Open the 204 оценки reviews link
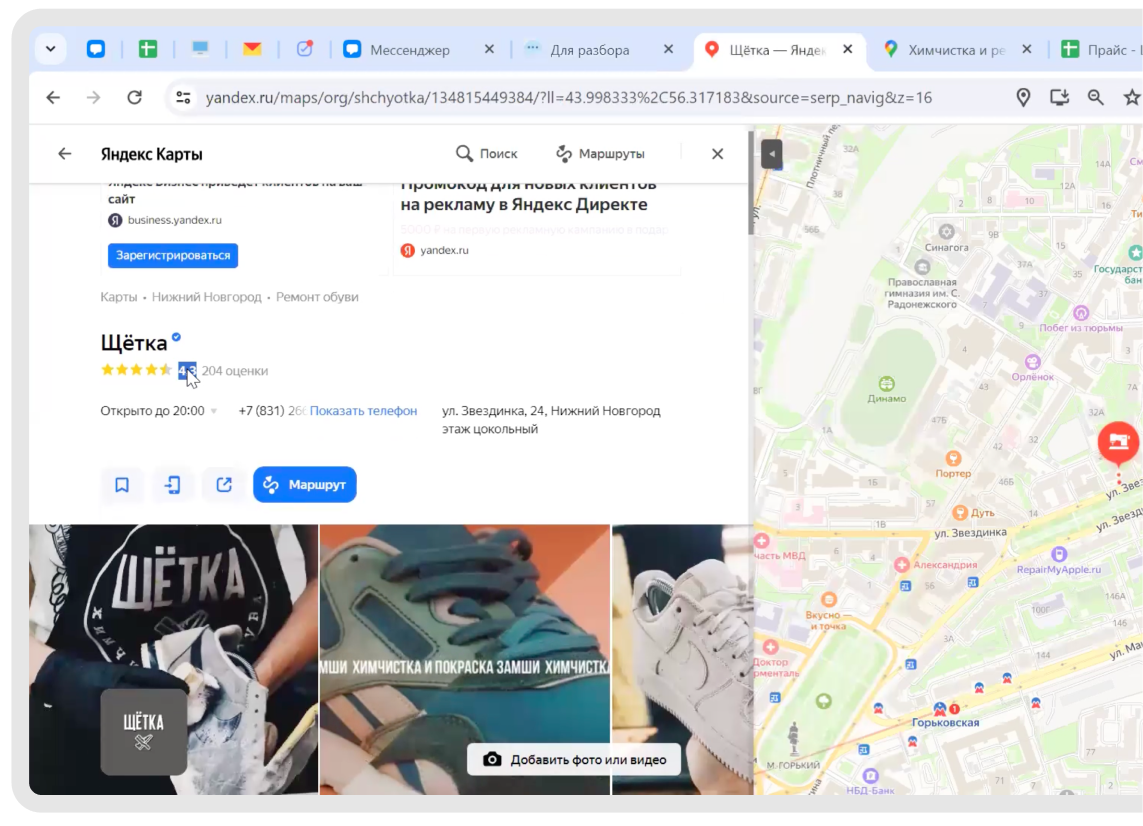 point(235,371)
